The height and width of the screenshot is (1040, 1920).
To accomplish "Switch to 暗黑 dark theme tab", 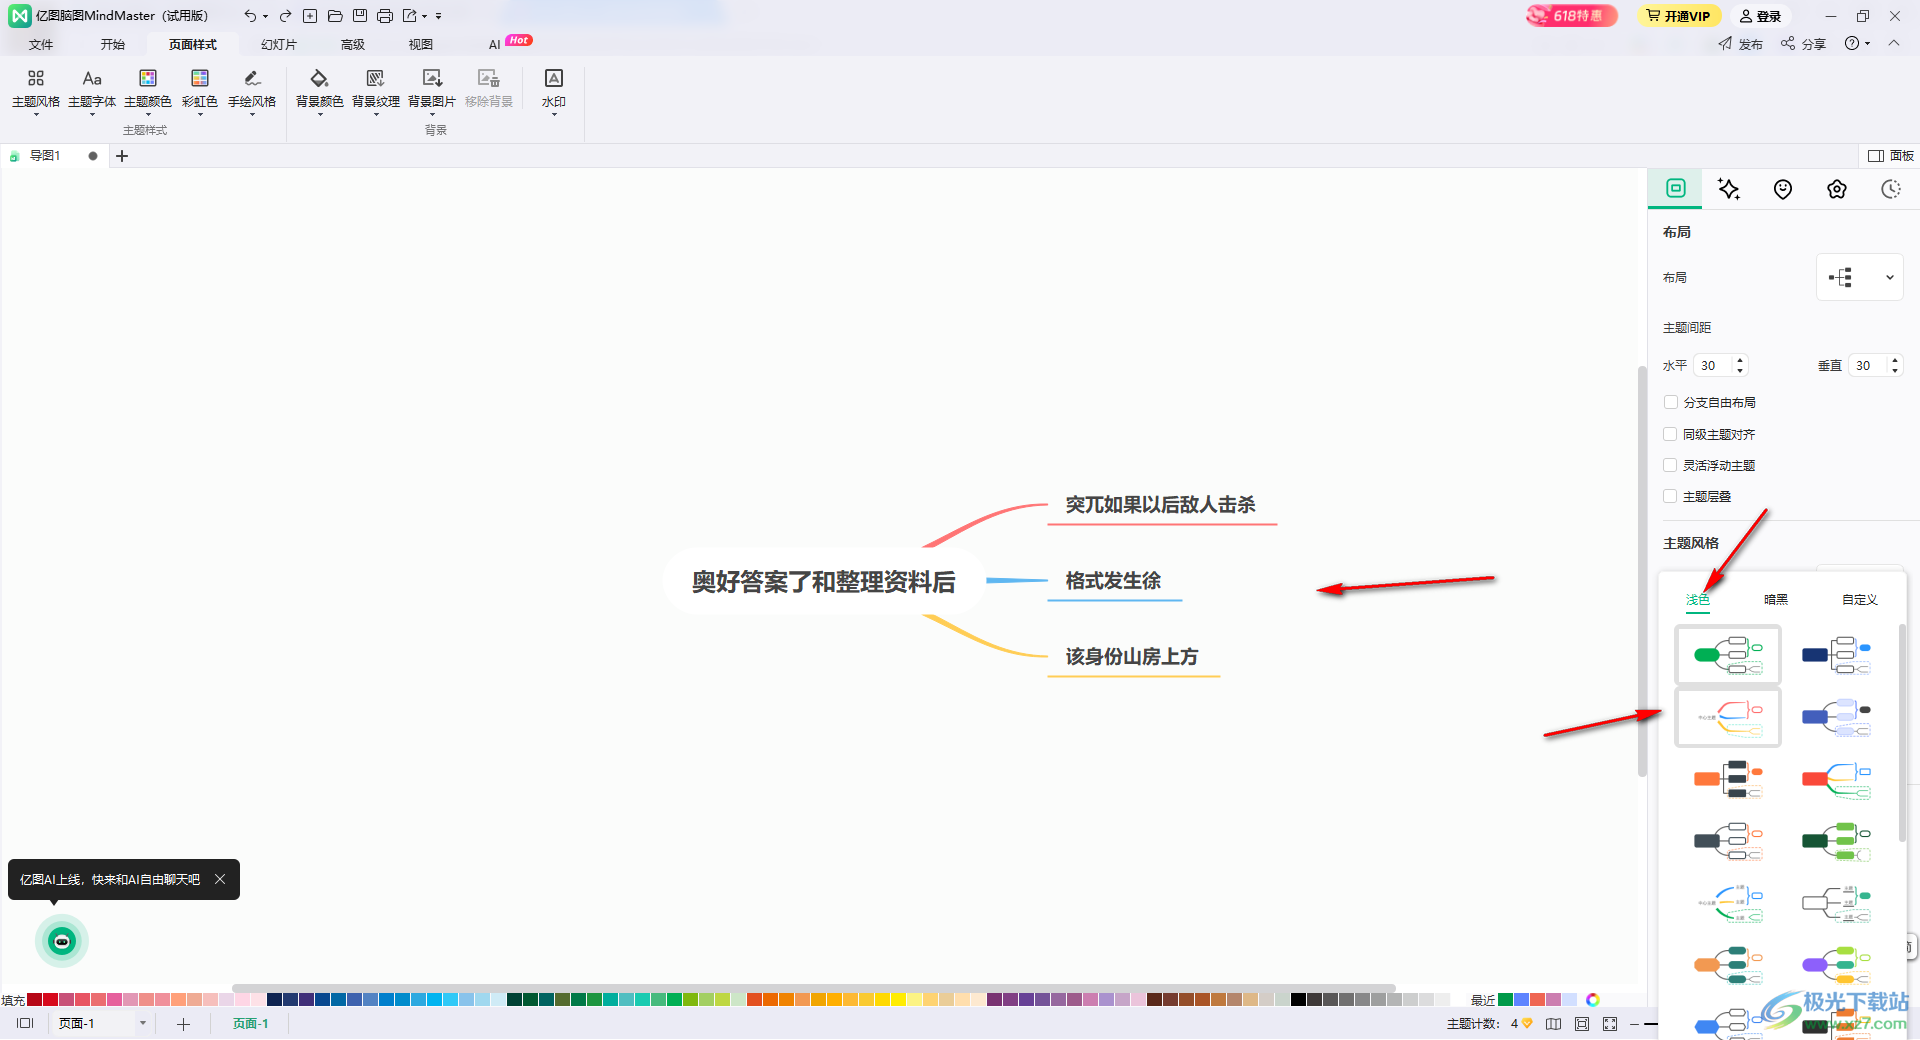I will (1776, 600).
